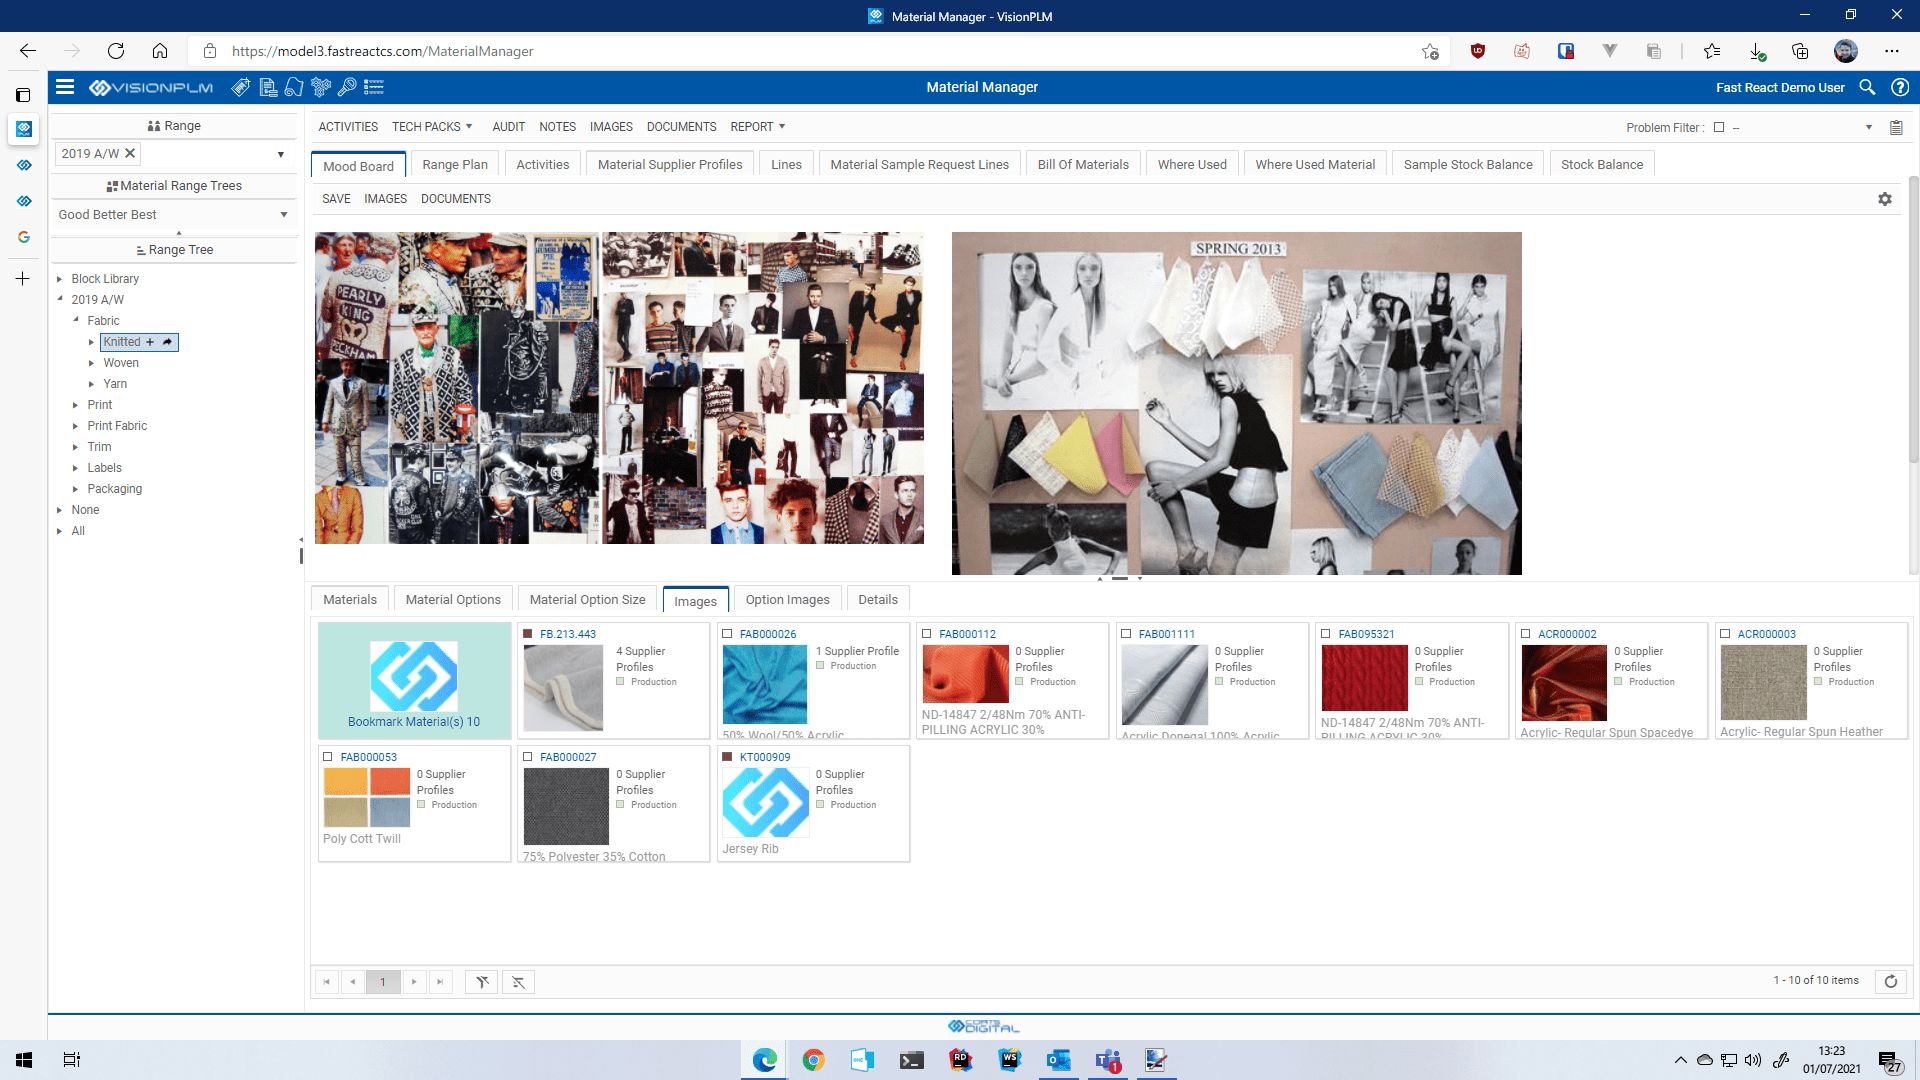
Task: Click SAVE on the mood board
Action: (336, 199)
